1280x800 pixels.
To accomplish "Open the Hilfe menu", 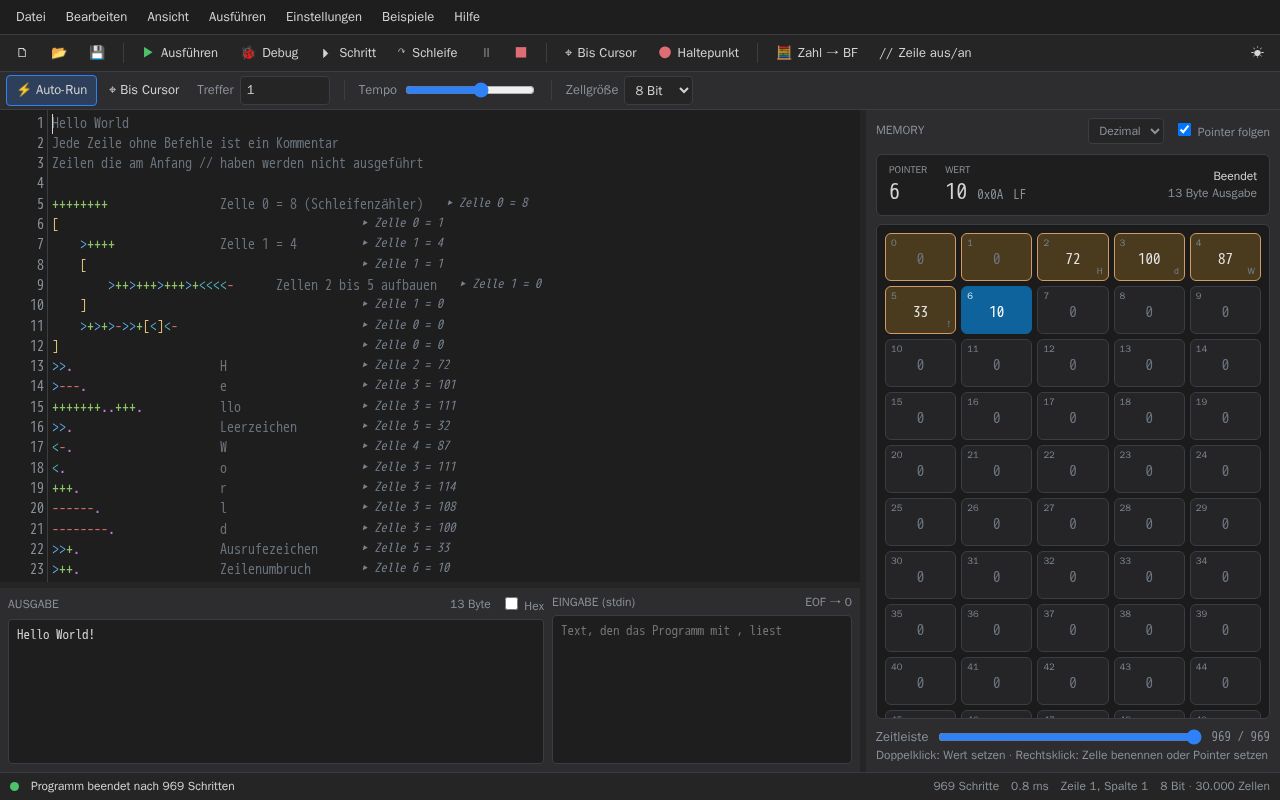I will 467,17.
